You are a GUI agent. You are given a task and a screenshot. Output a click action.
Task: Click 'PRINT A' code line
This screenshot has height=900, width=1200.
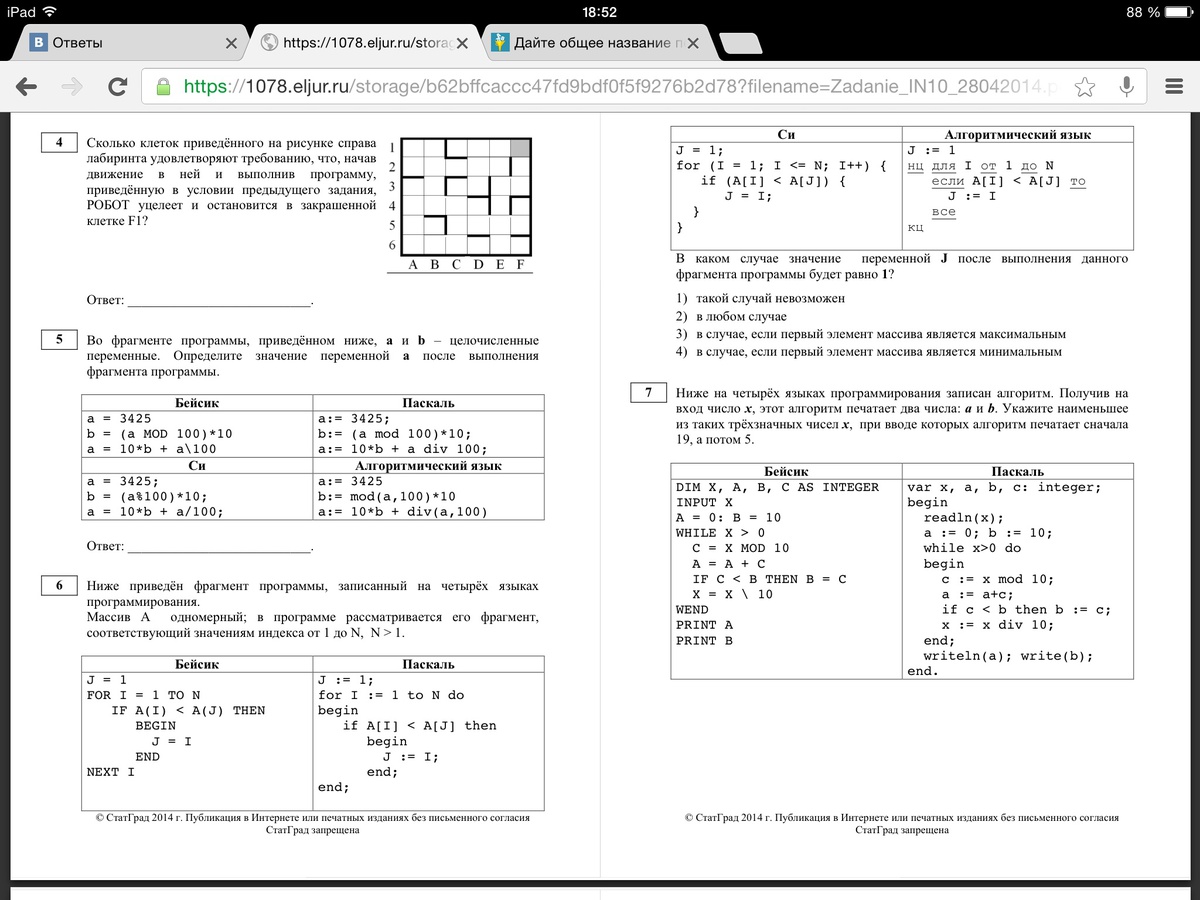click(705, 625)
